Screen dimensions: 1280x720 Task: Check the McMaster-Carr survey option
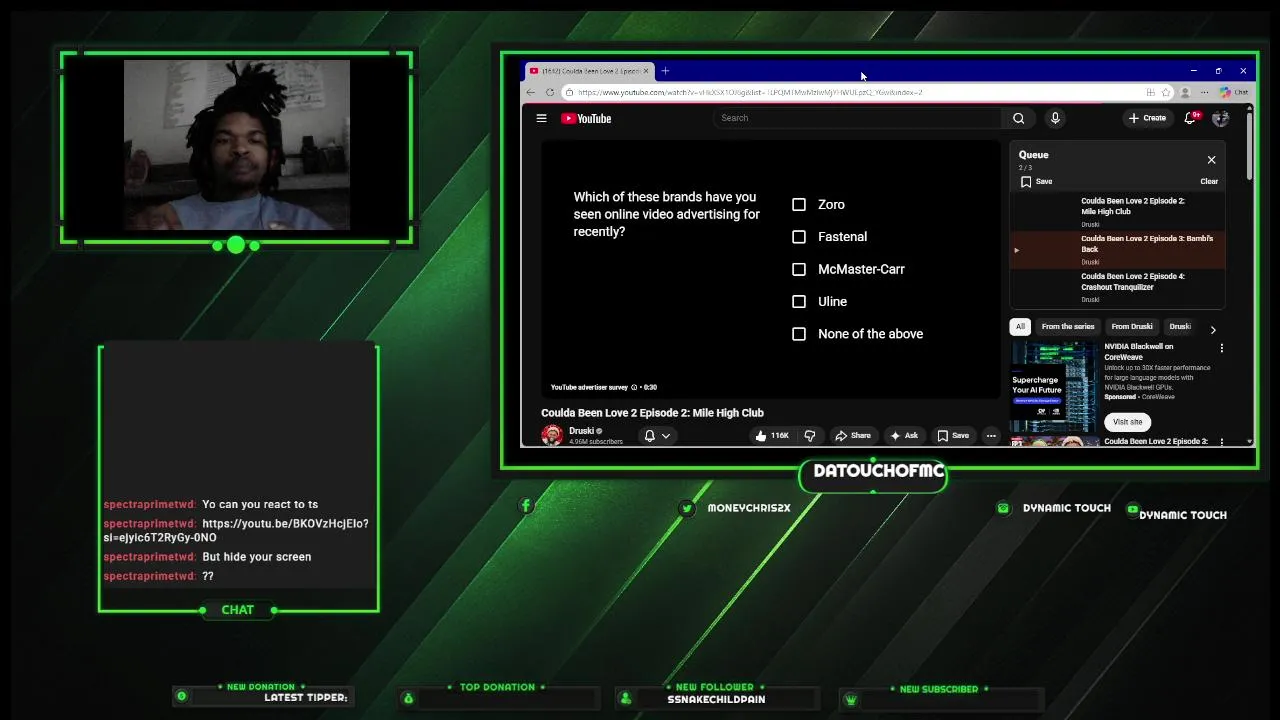[x=799, y=269]
